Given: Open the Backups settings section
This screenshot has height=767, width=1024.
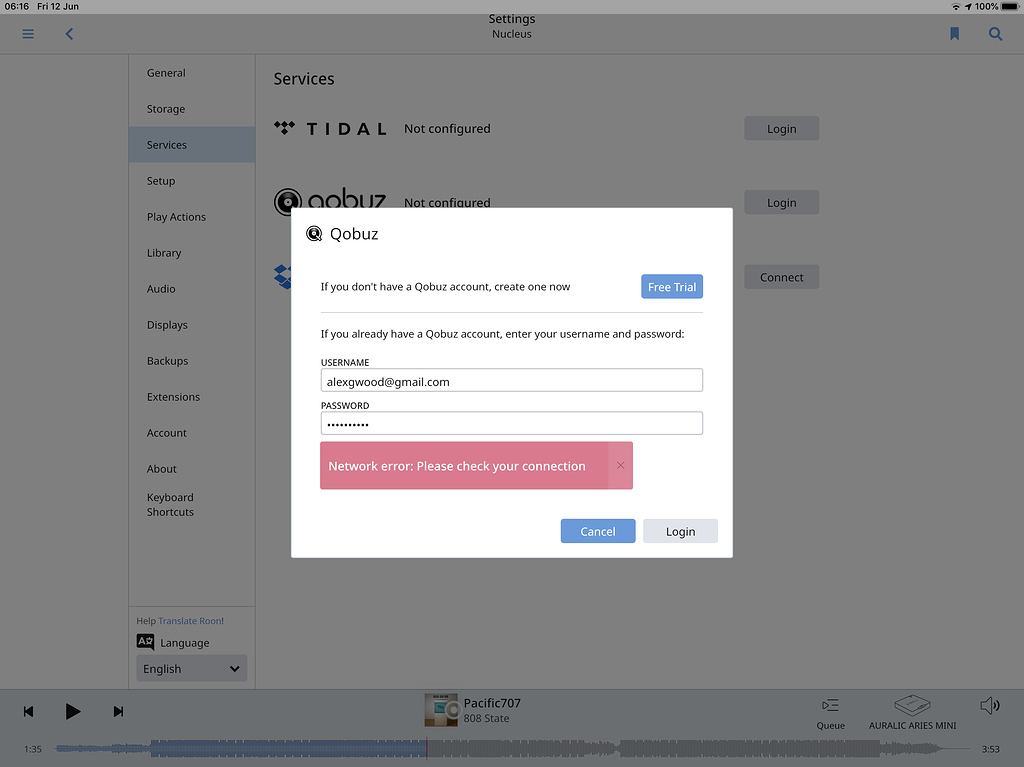Looking at the screenshot, I should click(166, 360).
